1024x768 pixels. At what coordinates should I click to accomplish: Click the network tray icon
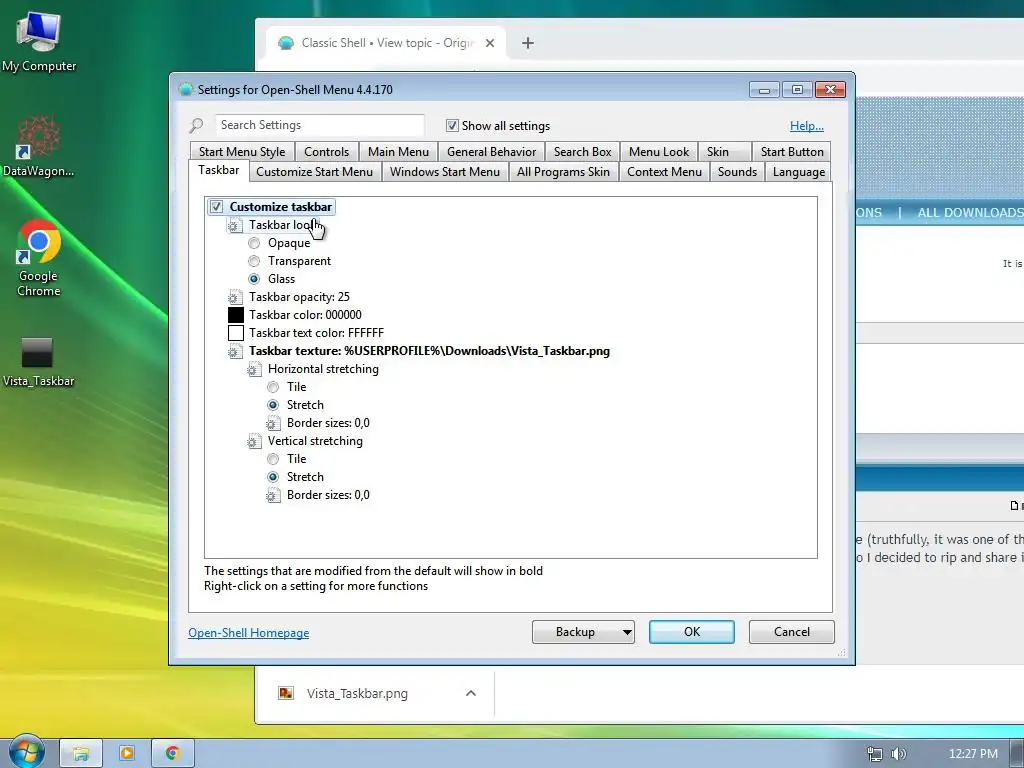click(x=874, y=754)
